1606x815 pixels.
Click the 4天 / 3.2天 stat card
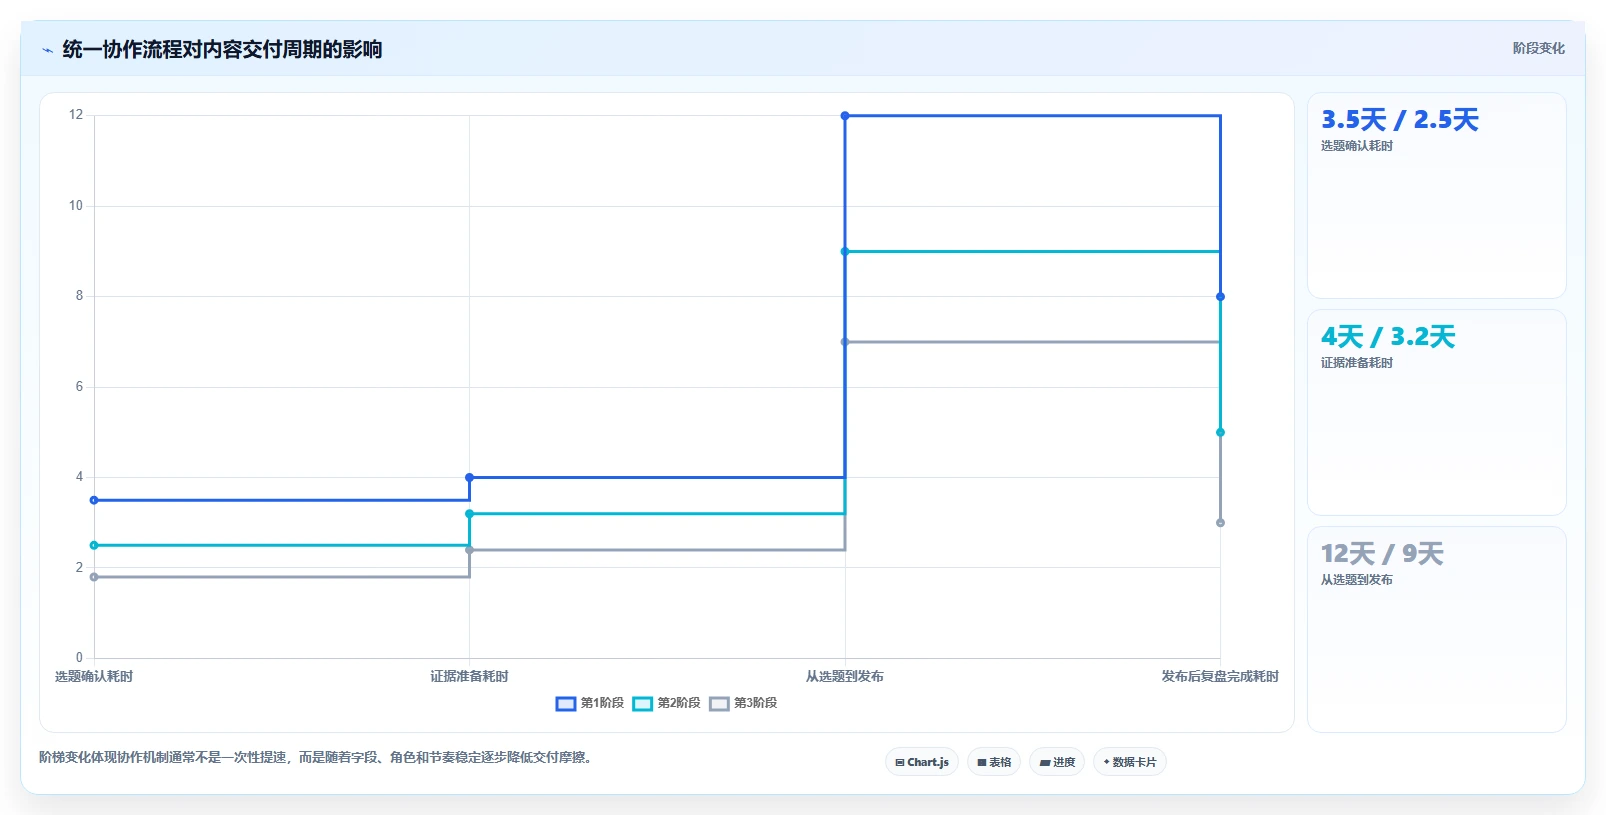tap(1436, 412)
